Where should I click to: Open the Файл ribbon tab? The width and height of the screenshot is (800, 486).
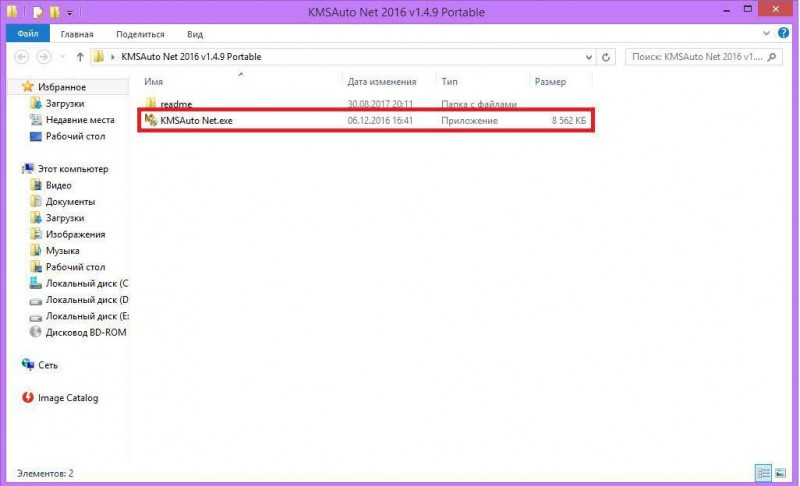coord(28,34)
